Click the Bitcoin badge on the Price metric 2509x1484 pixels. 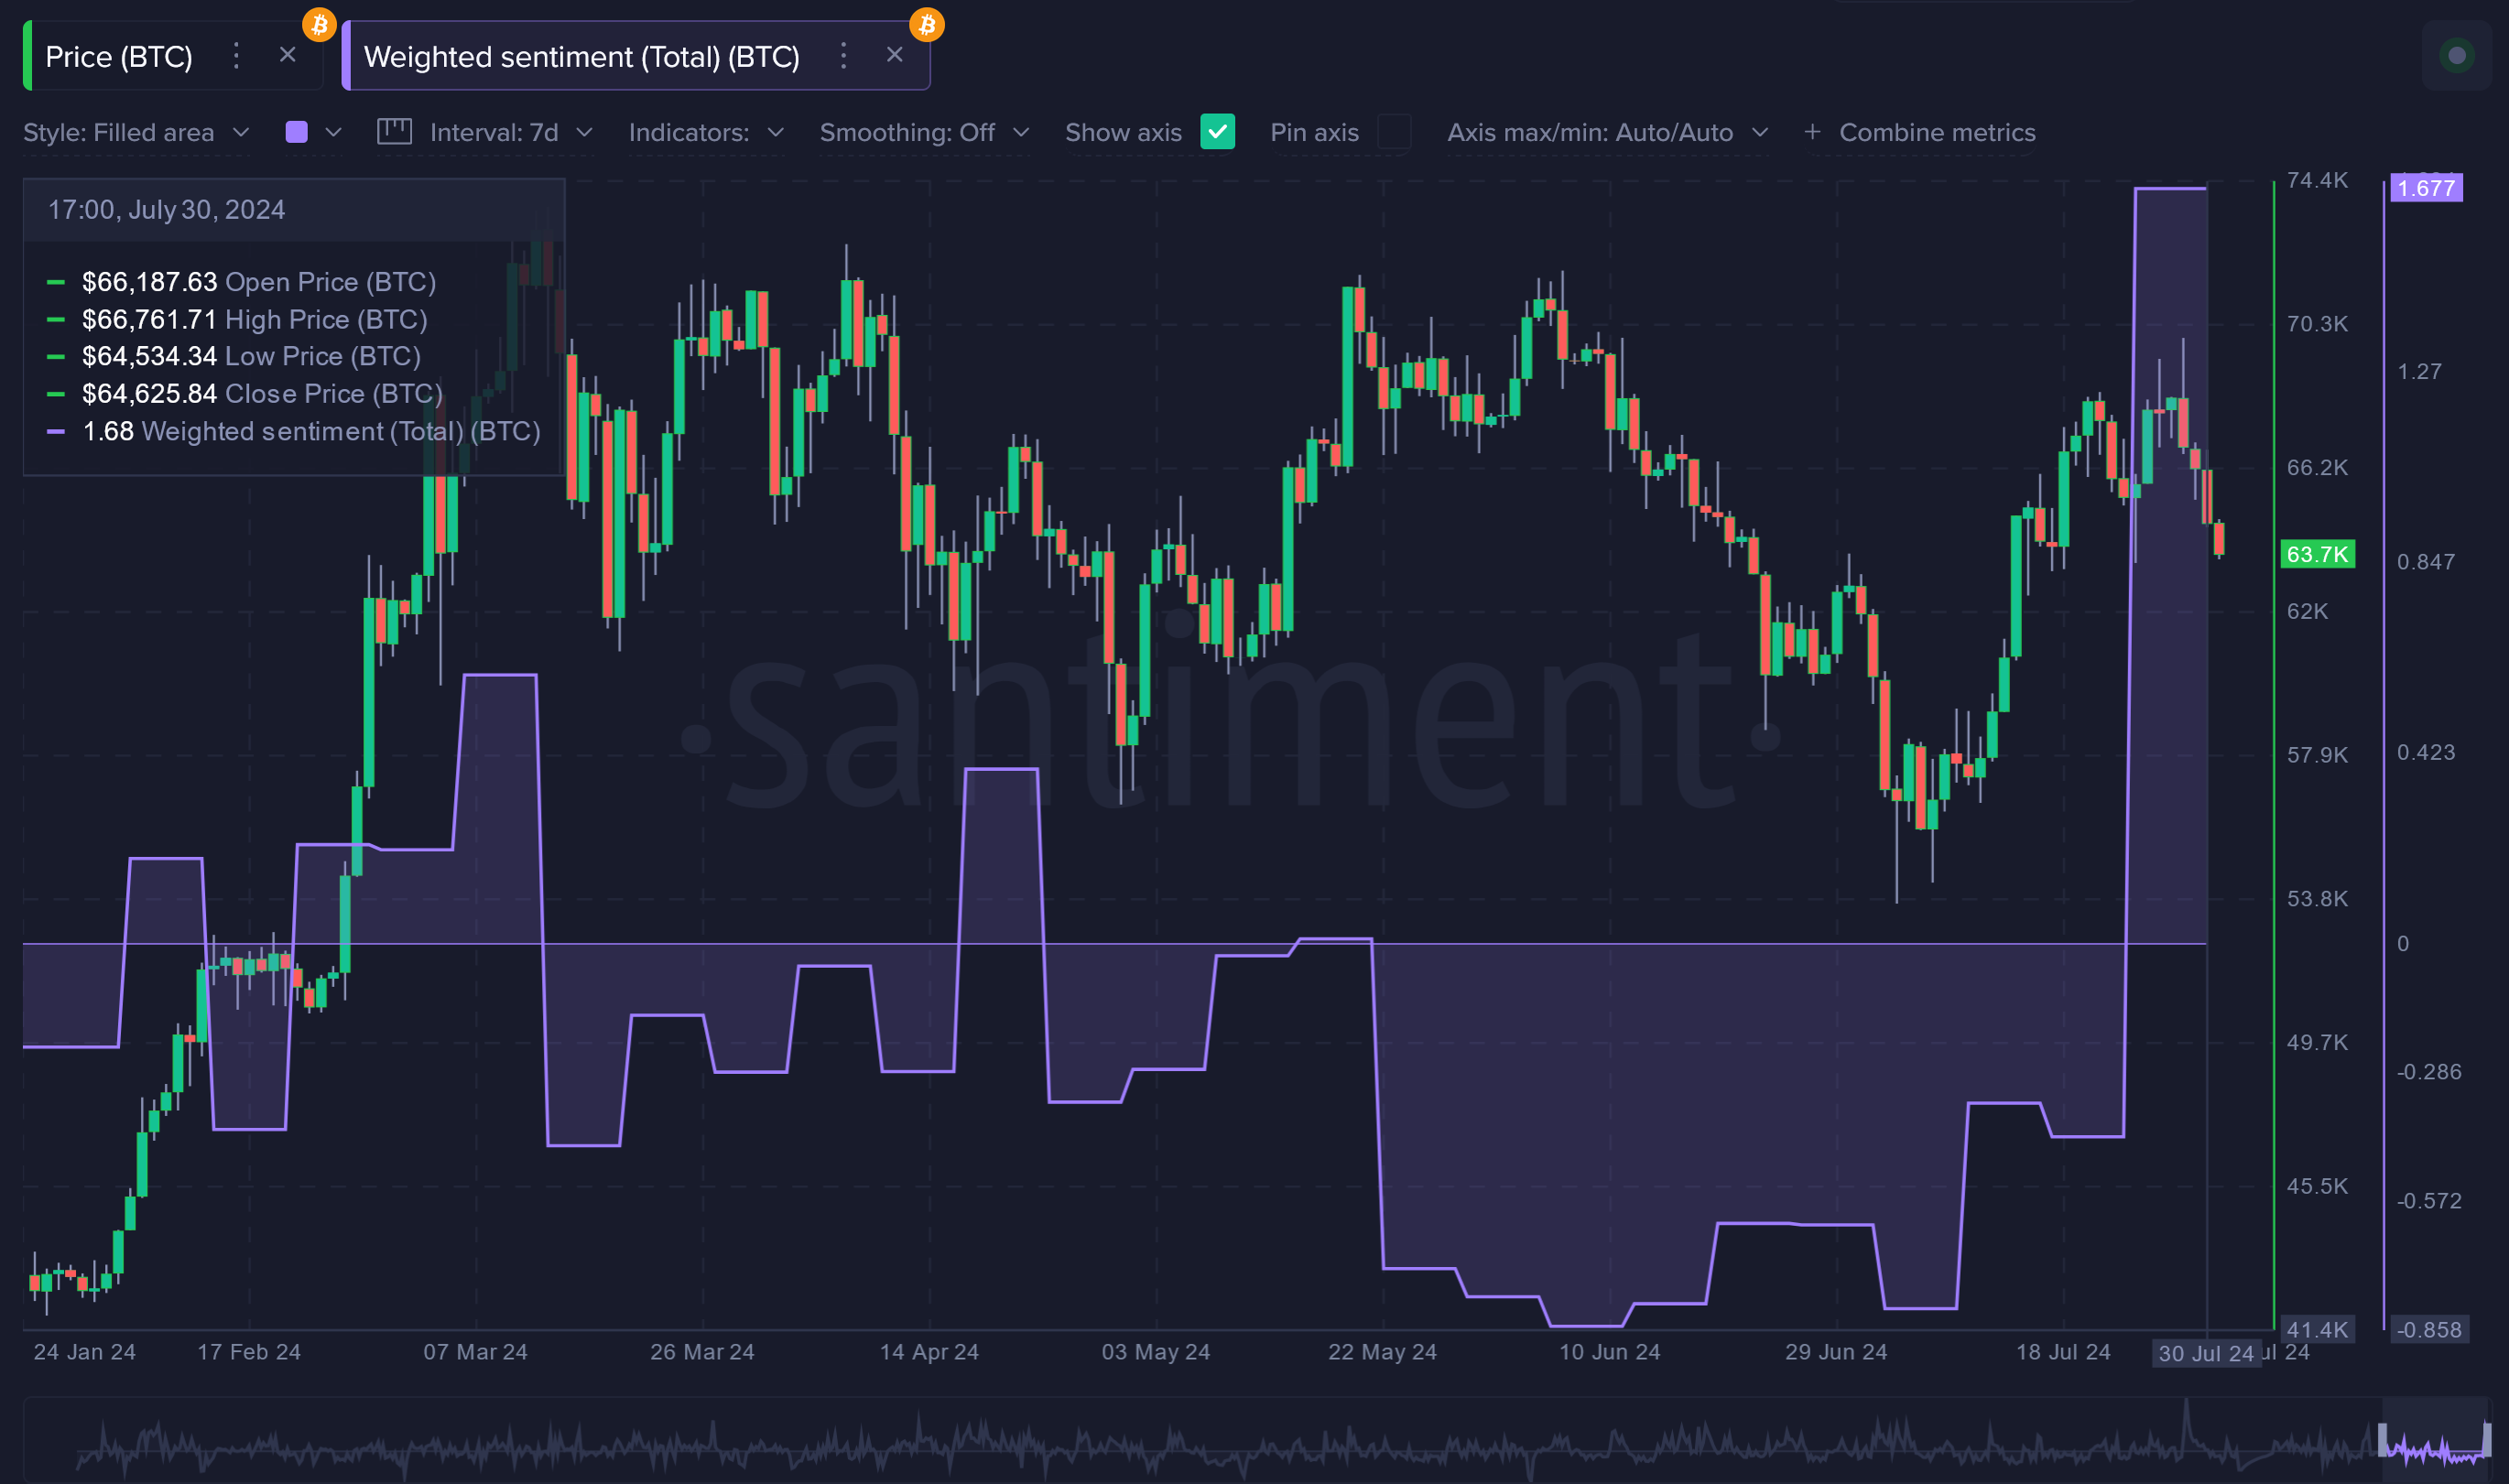pos(320,25)
